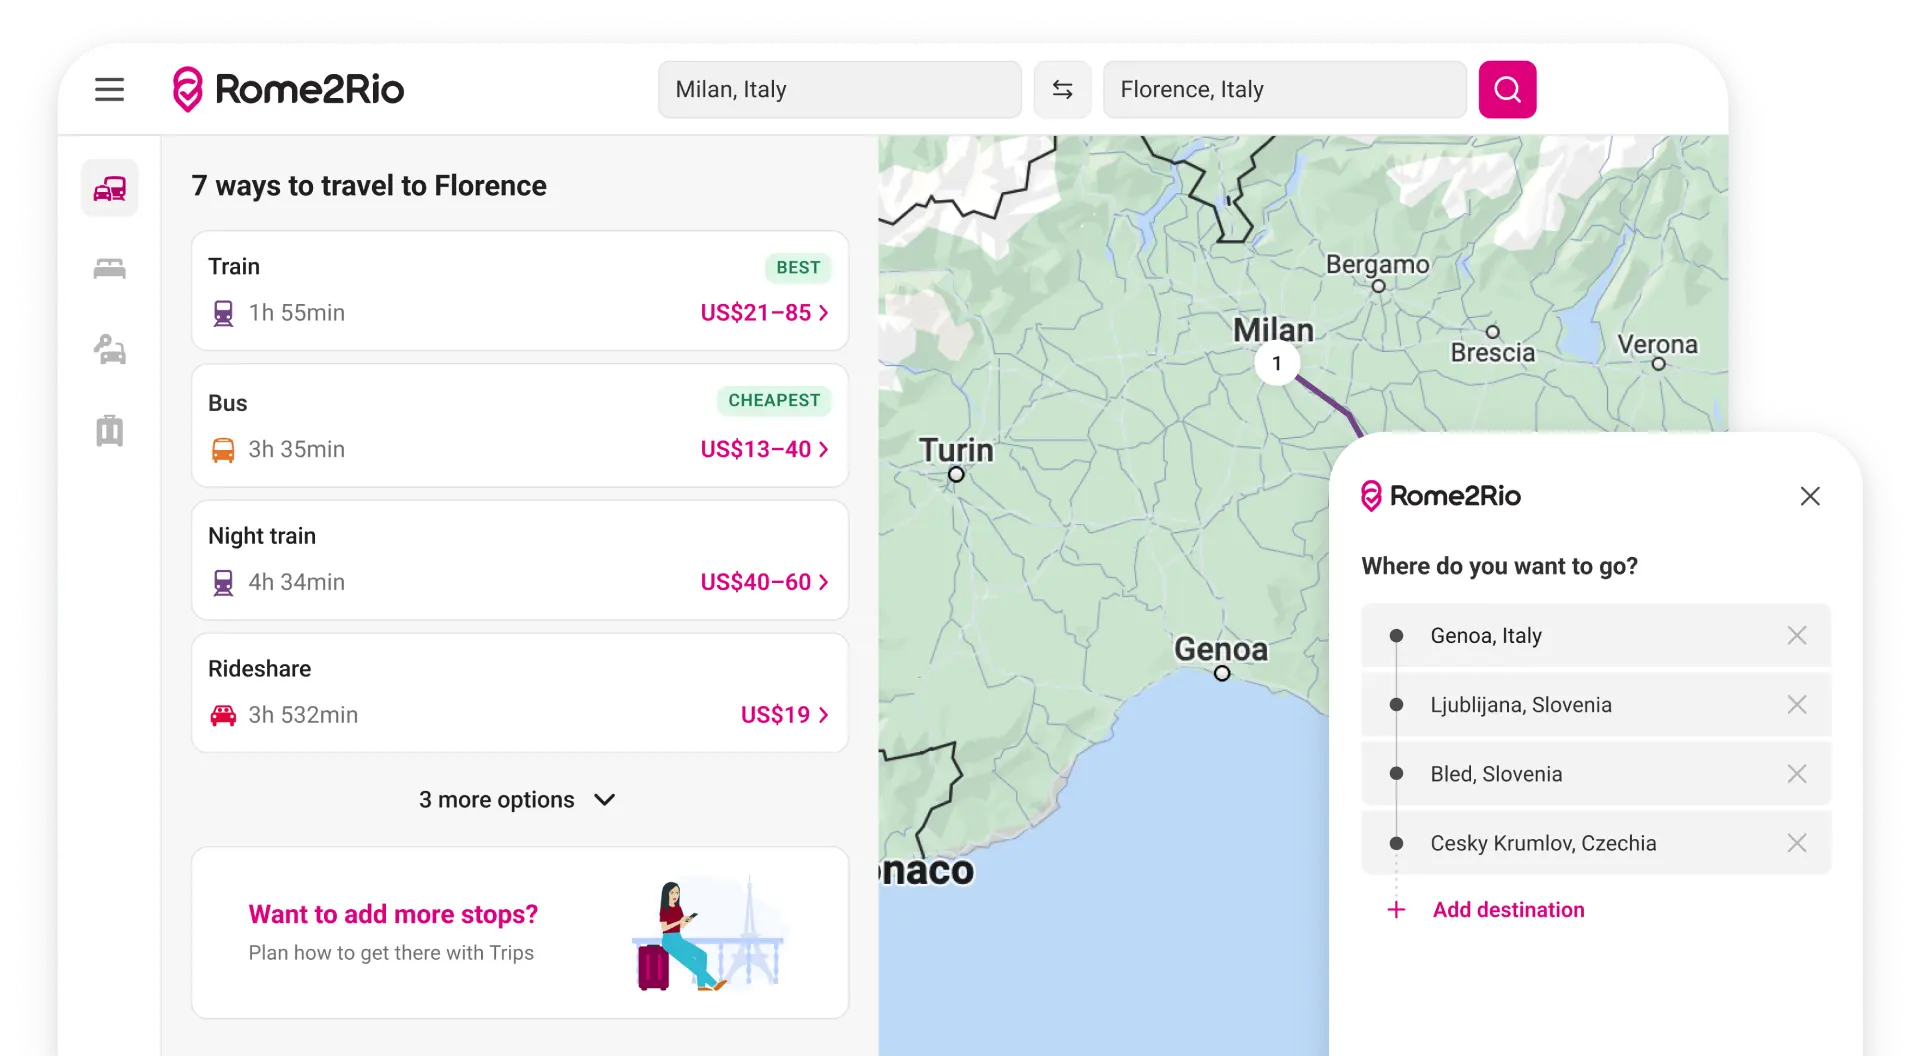Click the 3h 35min bus duration
This screenshot has height=1056, width=1920.
click(x=297, y=450)
